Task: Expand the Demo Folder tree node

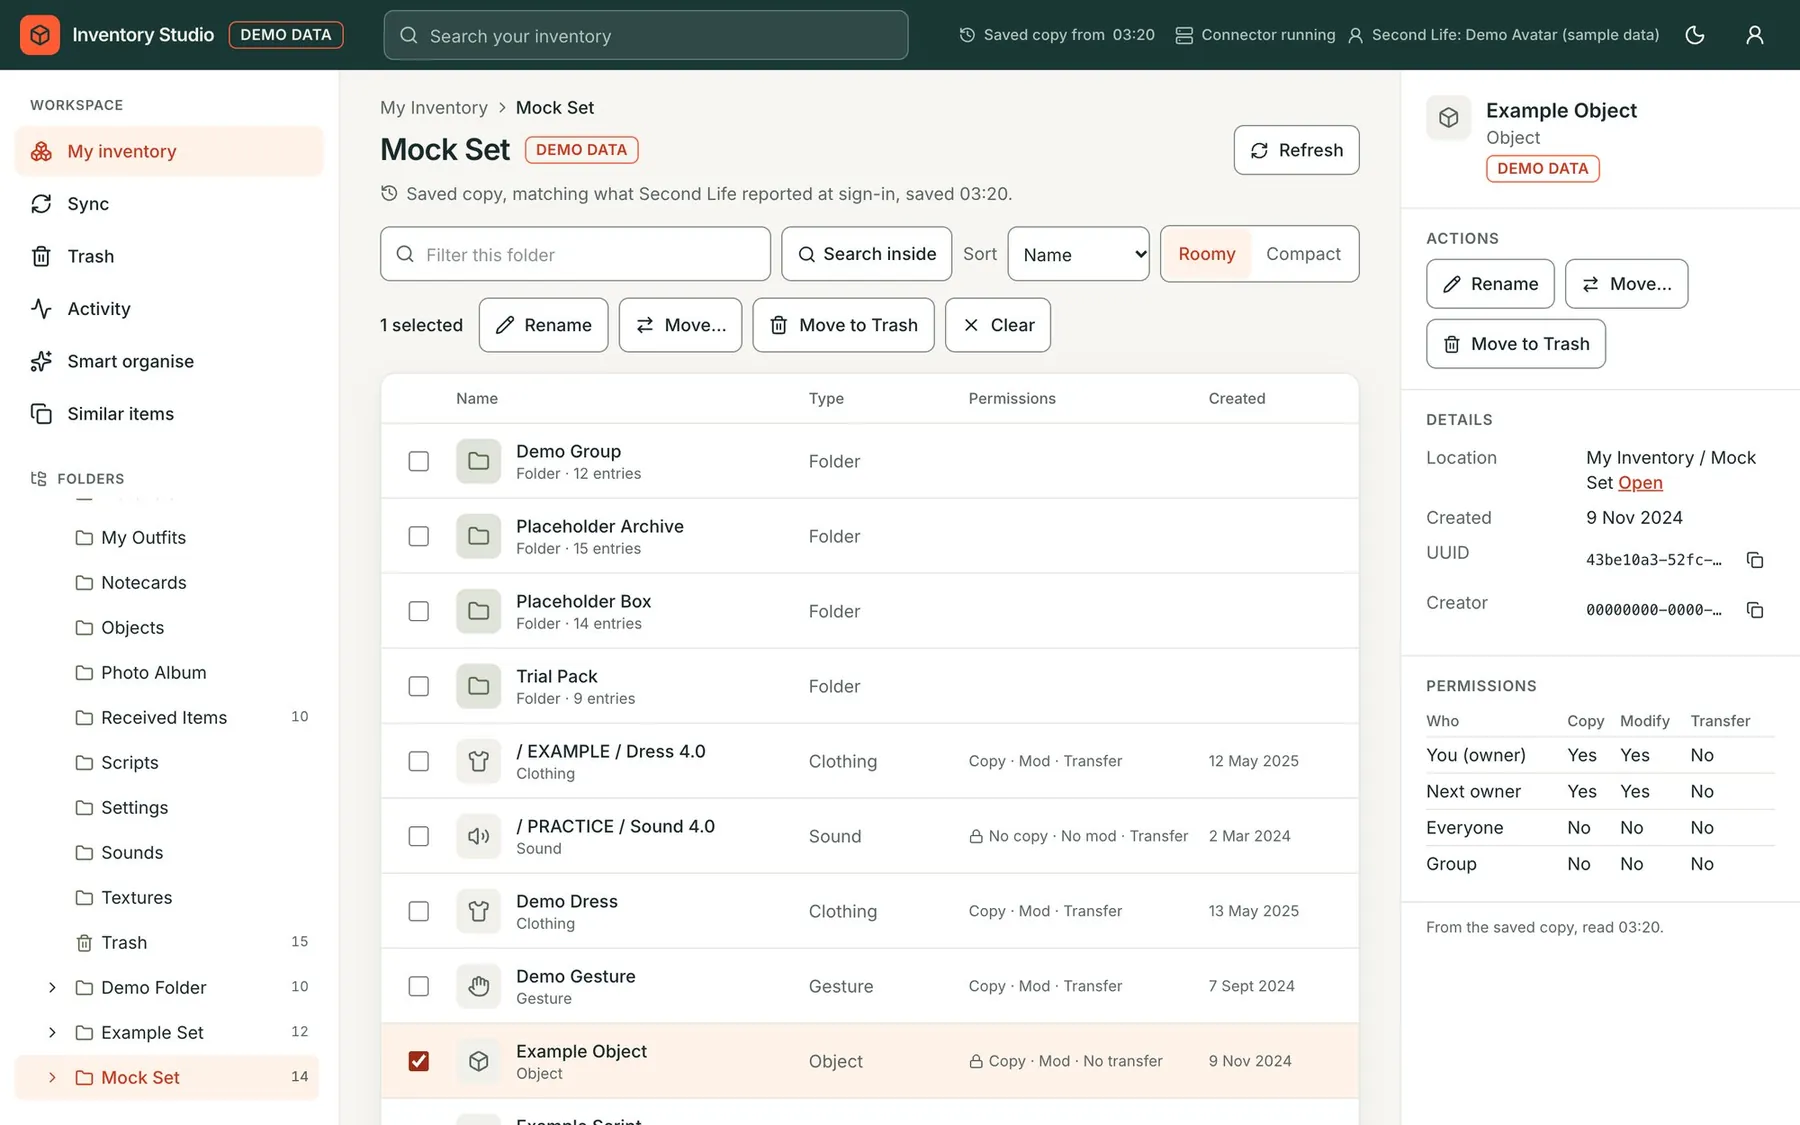Action: point(52,987)
